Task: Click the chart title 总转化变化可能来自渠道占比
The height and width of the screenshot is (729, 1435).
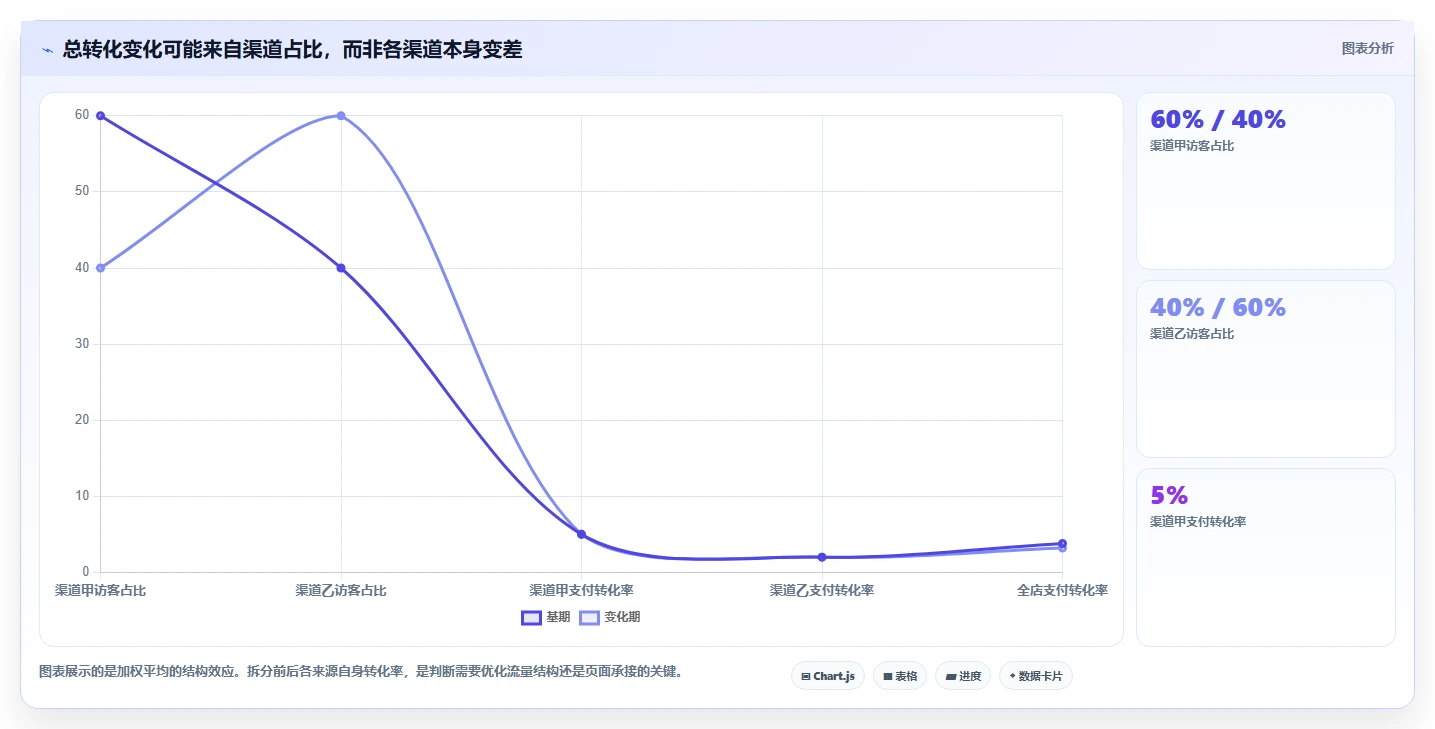Action: click(292, 49)
